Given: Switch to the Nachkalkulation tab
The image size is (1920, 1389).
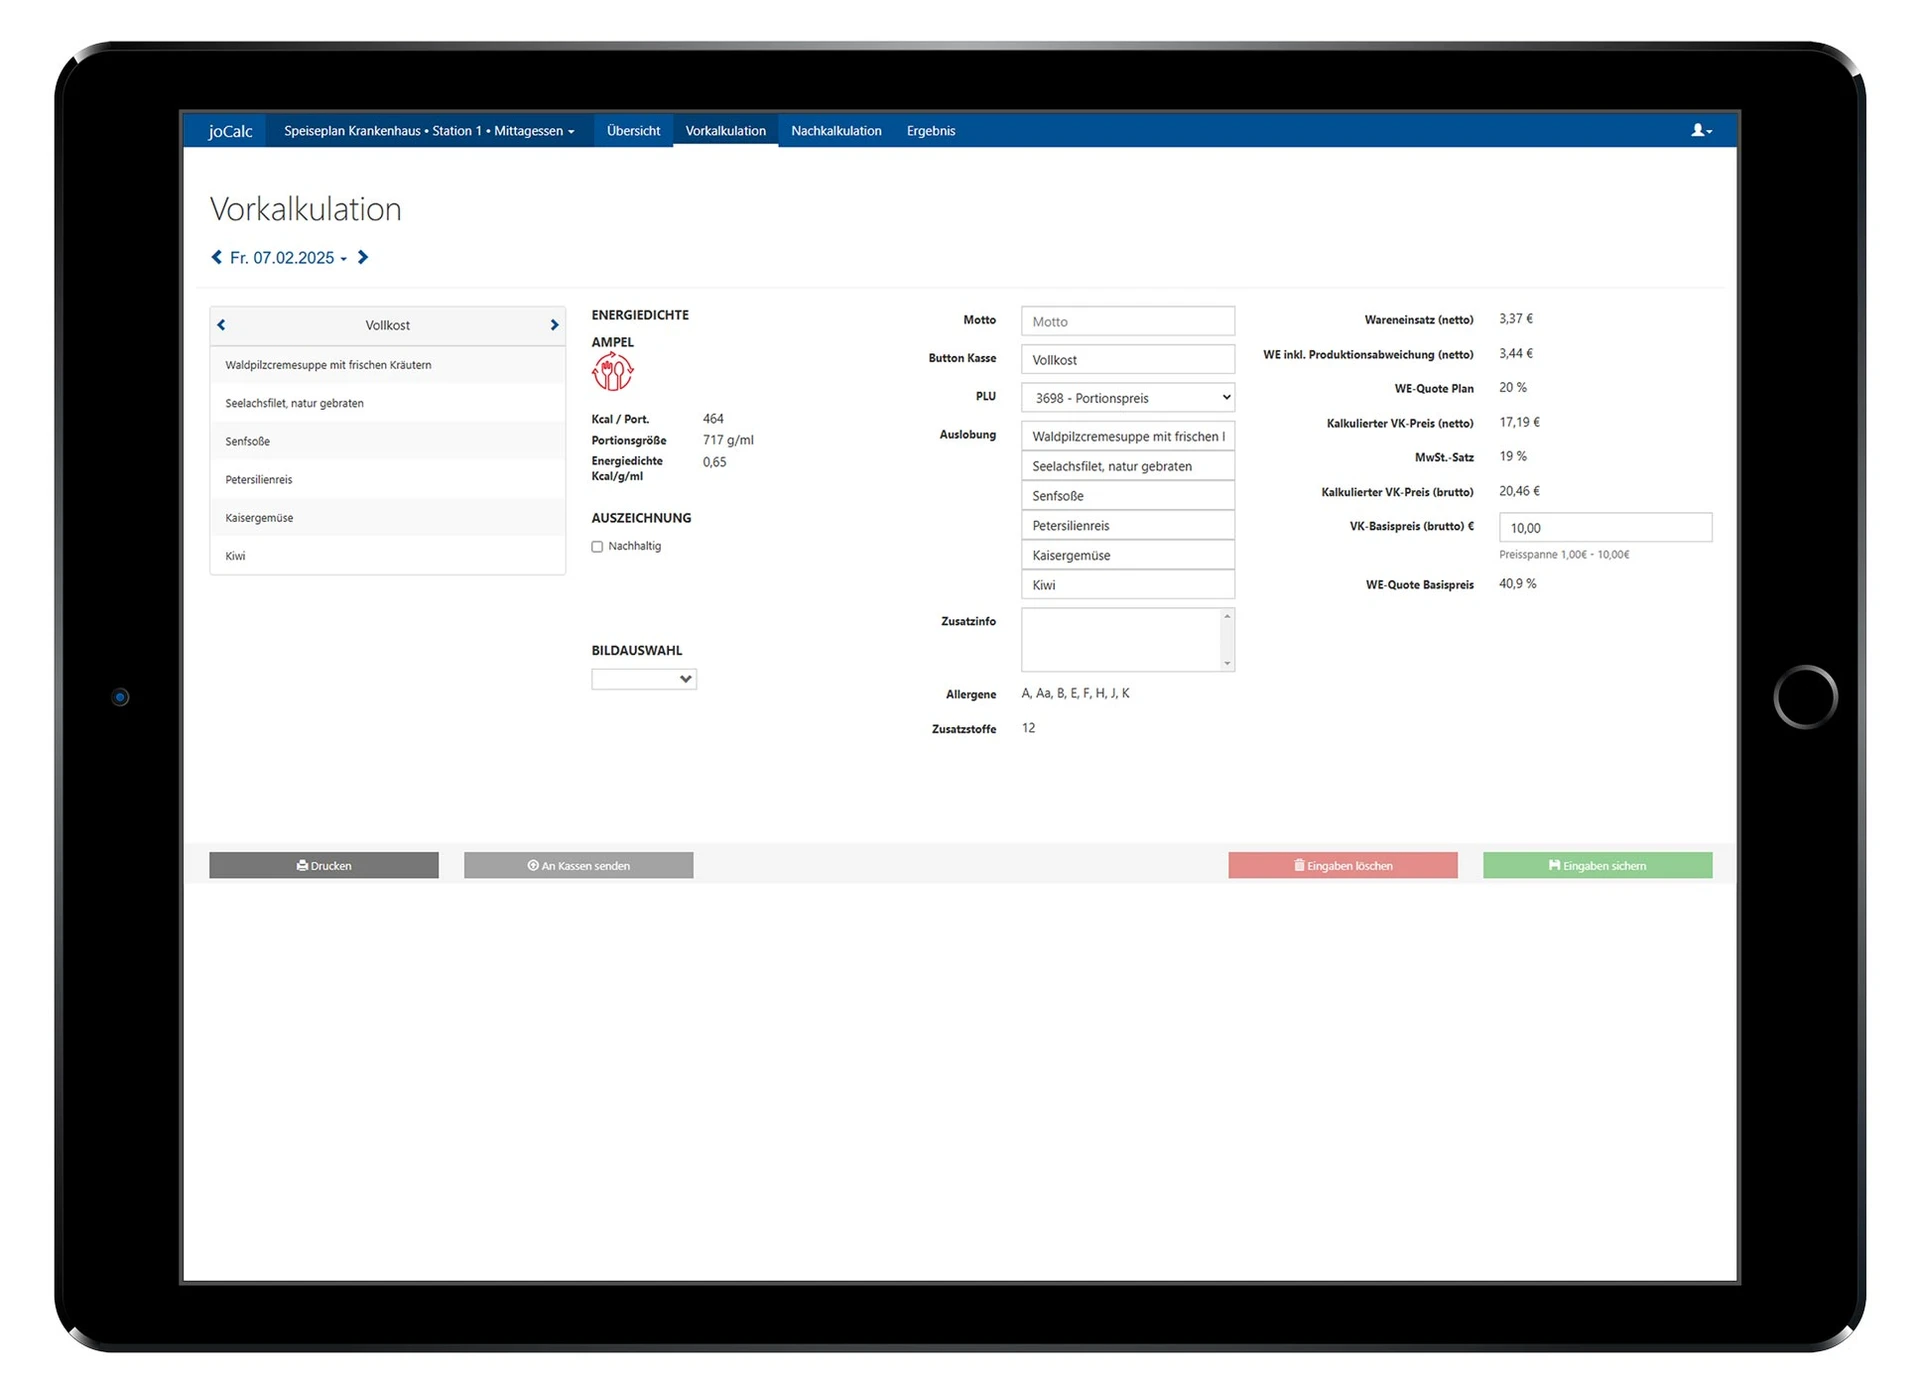Looking at the screenshot, I should (836, 131).
